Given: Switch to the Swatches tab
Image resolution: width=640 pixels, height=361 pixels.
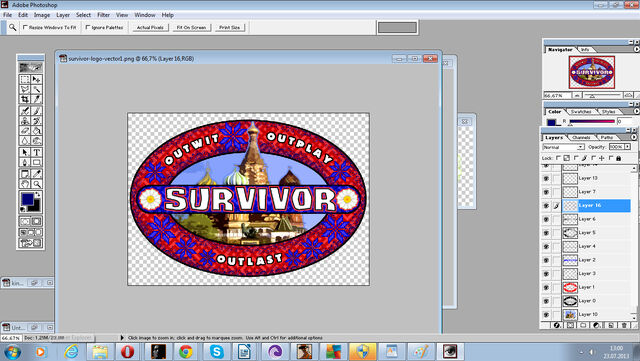Looking at the screenshot, I should [581, 111].
